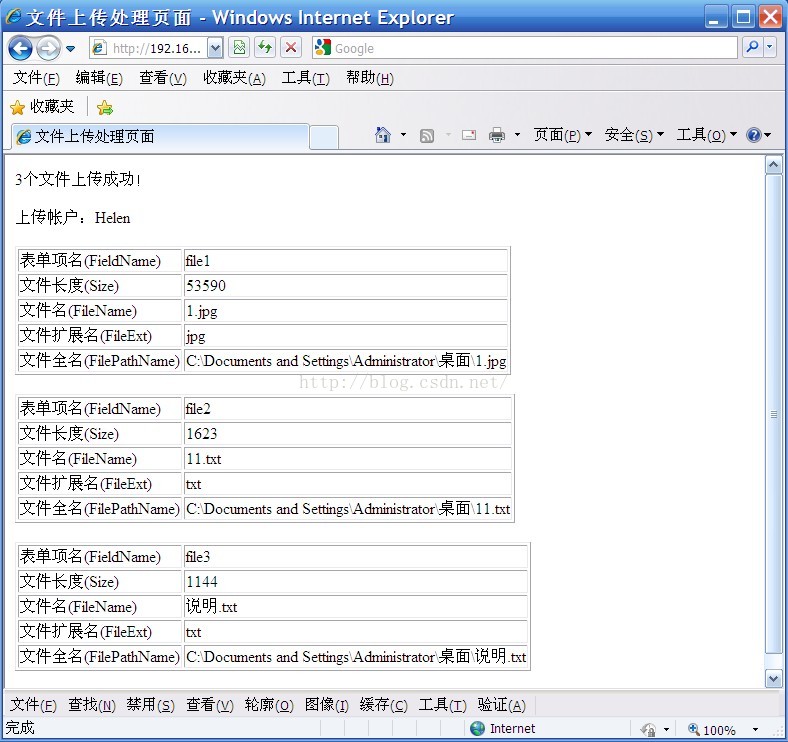Click Internet Explorer logo in title bar
Image resolution: width=788 pixels, height=742 pixels.
click(13, 16)
